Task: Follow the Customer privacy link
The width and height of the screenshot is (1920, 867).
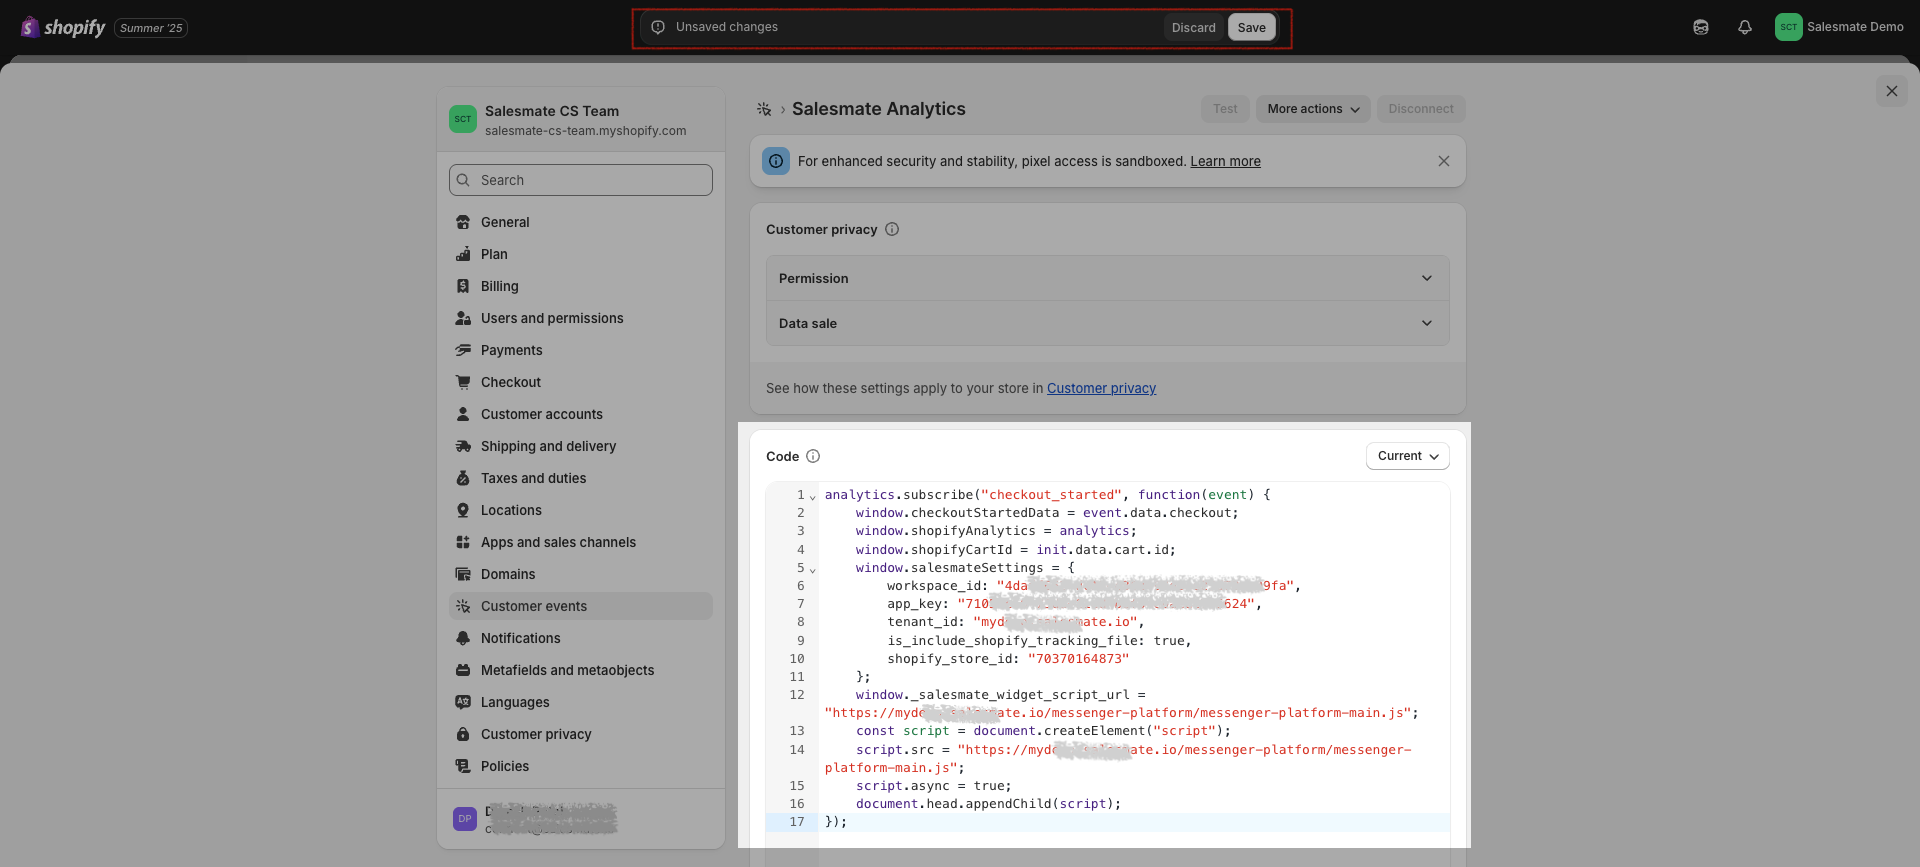Action: click(1101, 388)
